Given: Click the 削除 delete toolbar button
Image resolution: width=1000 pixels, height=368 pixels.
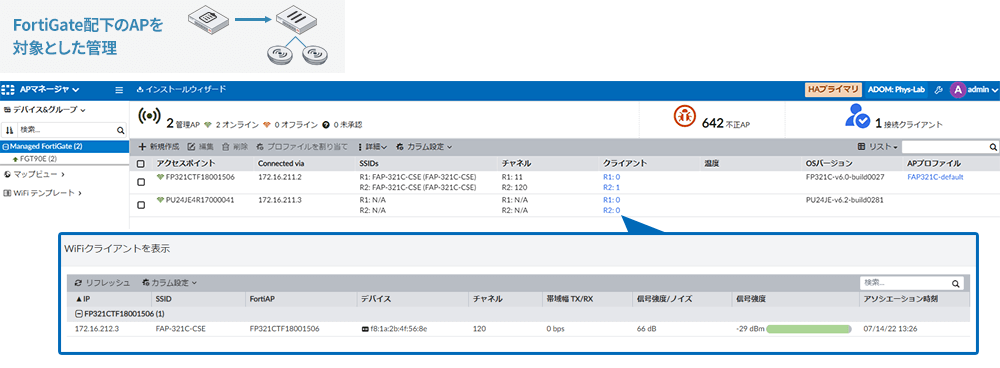Looking at the screenshot, I should pos(235,147).
